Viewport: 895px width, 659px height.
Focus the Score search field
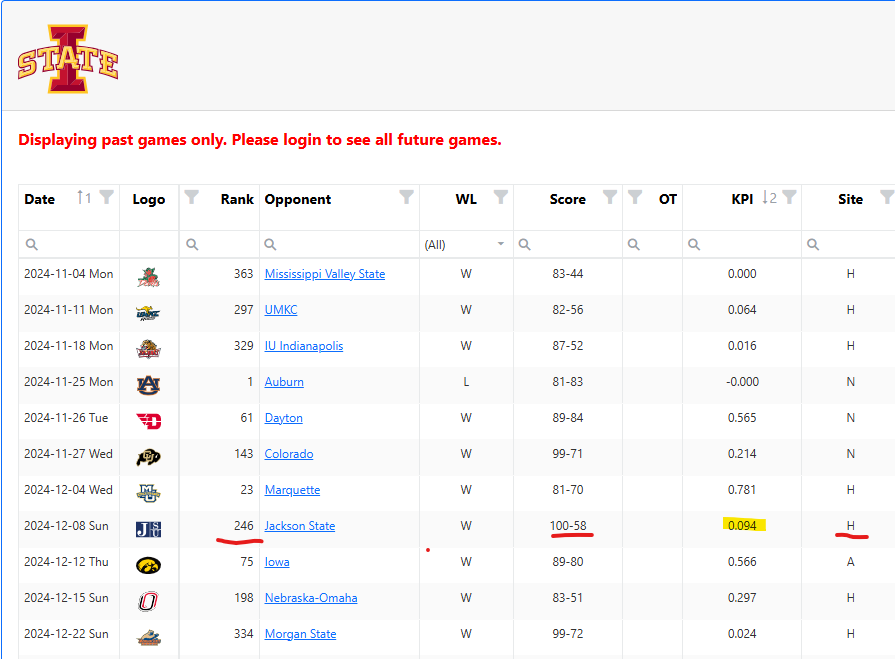pyautogui.click(x=568, y=244)
